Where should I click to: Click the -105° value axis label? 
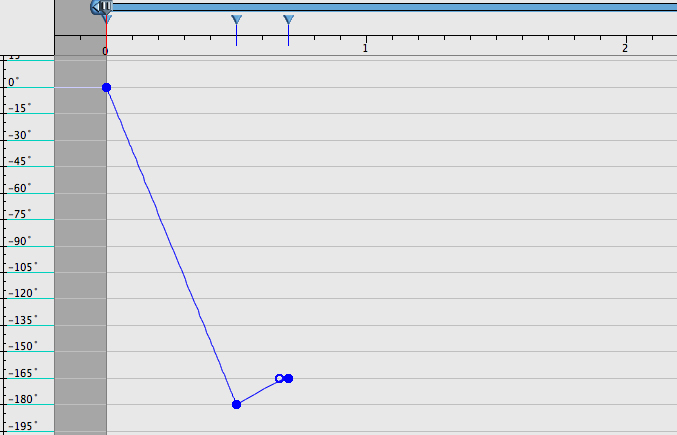(23, 267)
